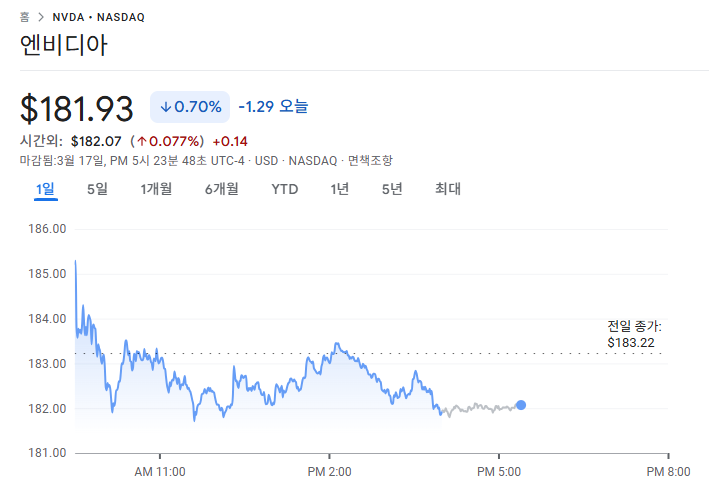Select the 5년 chart range
Screen dimensions: 709x493
(392, 189)
